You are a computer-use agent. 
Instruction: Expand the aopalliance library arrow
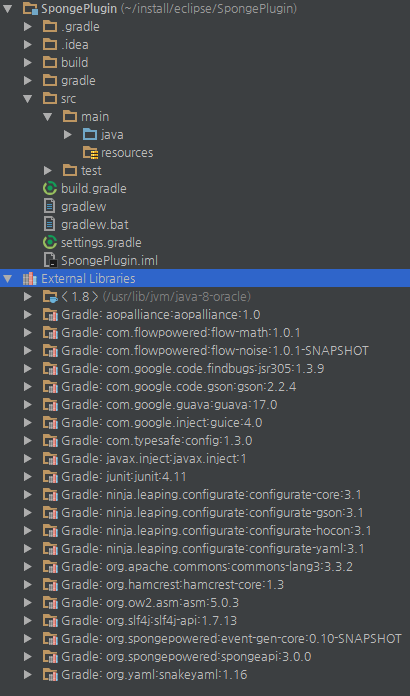(x=28, y=315)
